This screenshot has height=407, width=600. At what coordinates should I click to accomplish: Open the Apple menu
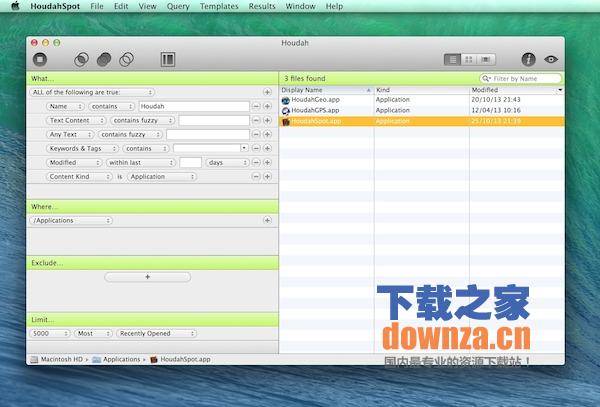click(x=15, y=6)
